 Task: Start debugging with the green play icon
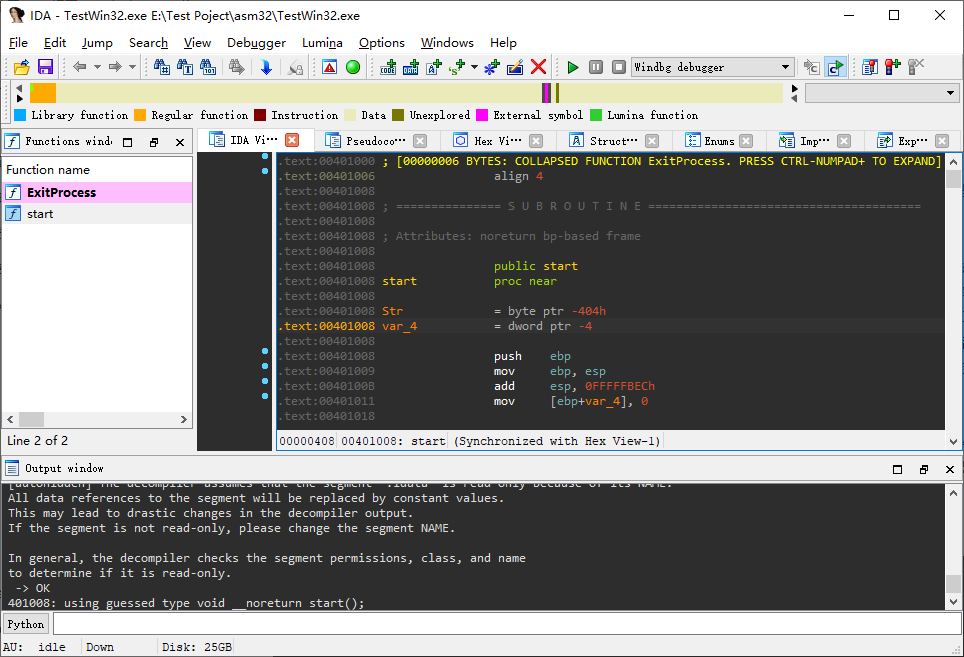tap(572, 67)
